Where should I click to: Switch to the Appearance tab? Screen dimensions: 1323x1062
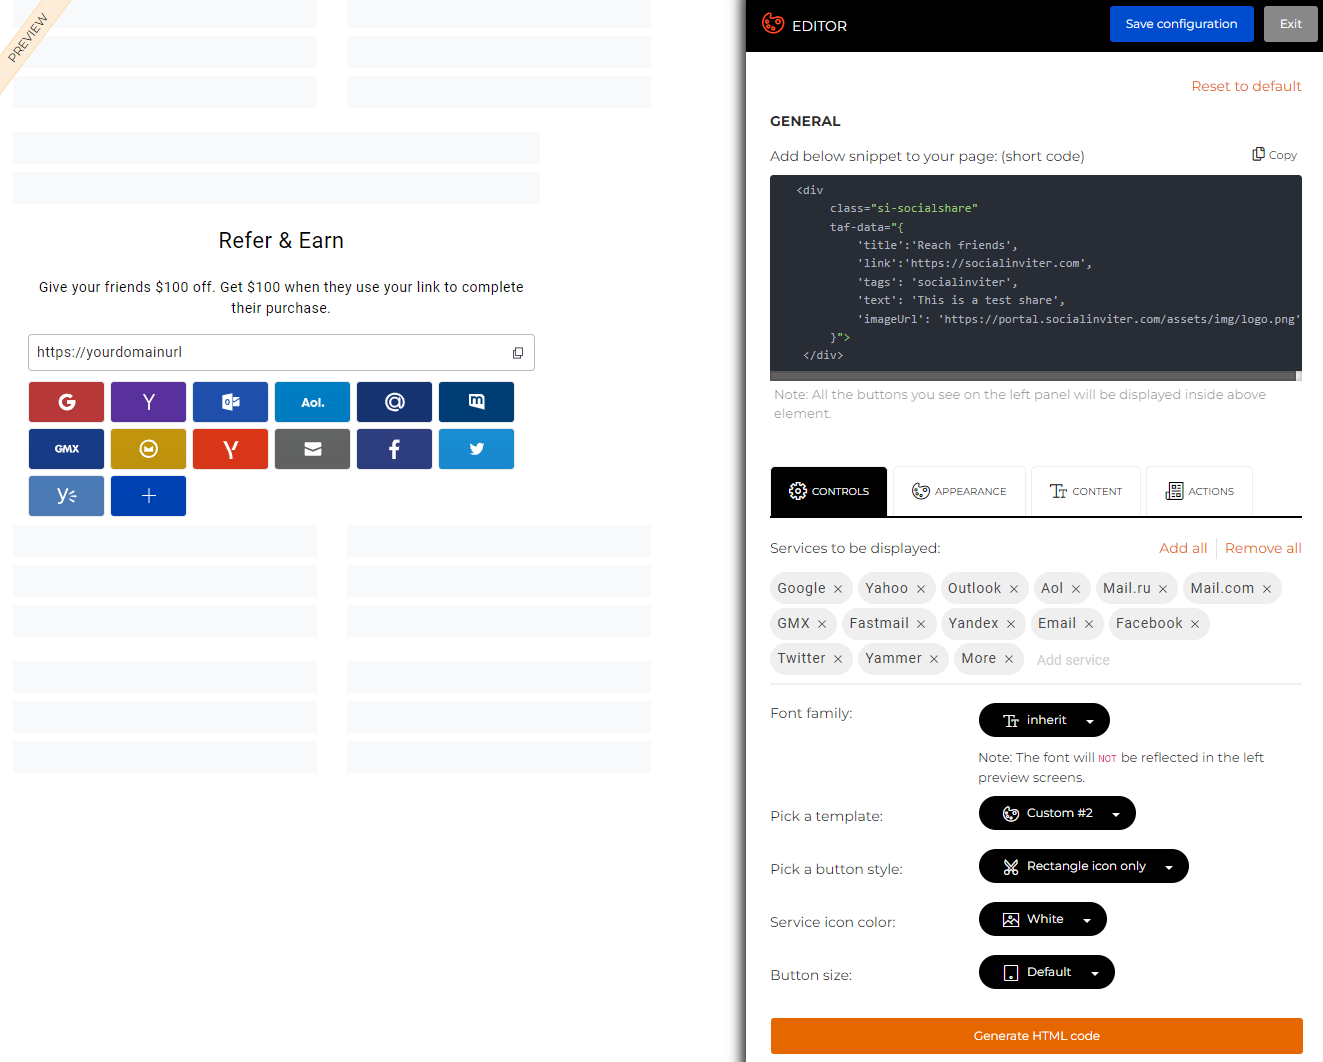[959, 491]
